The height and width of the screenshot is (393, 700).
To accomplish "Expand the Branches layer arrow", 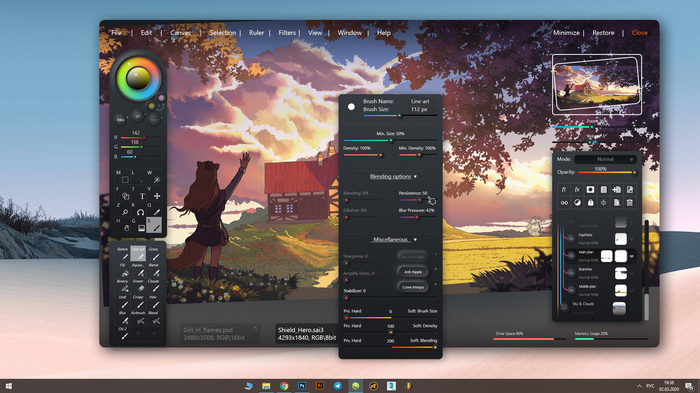I will pyautogui.click(x=632, y=273).
